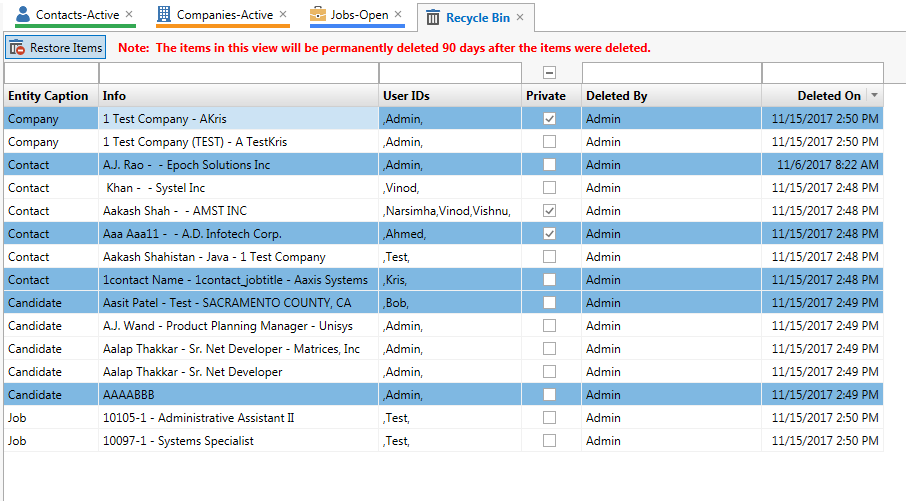
Task: Select '1contact Name - 1contact_jobtitle - Aaxis Systems' cell
Action: pos(239,280)
